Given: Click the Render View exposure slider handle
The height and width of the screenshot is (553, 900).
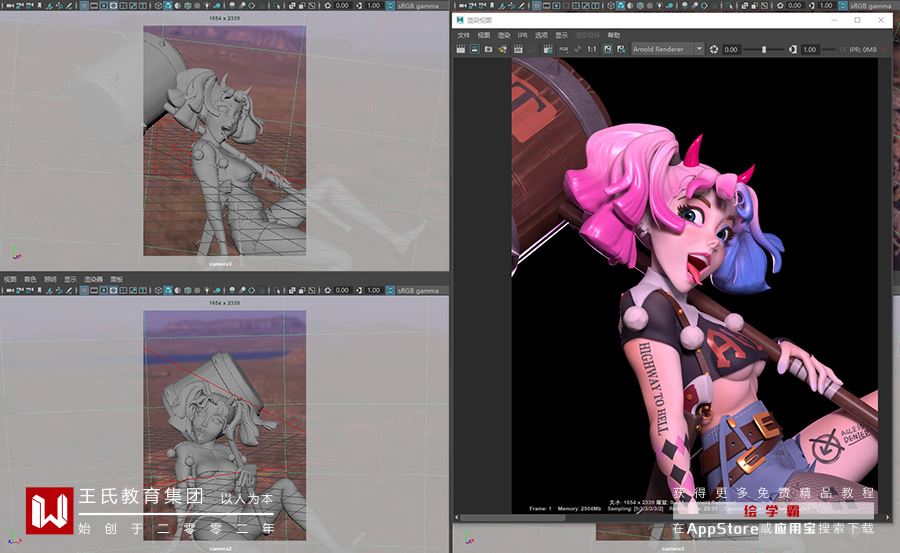Looking at the screenshot, I should (764, 49).
